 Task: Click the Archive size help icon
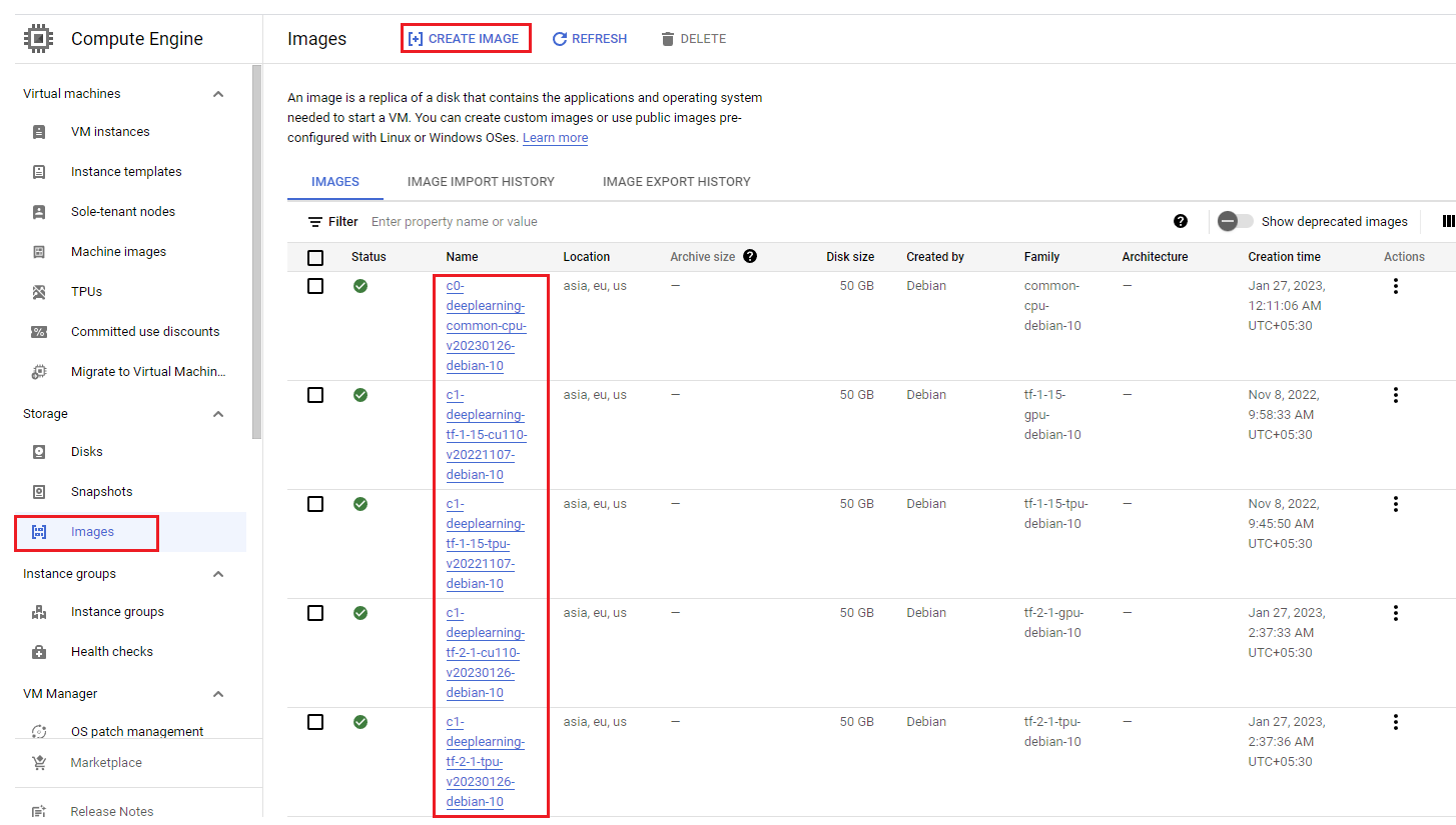click(x=750, y=256)
